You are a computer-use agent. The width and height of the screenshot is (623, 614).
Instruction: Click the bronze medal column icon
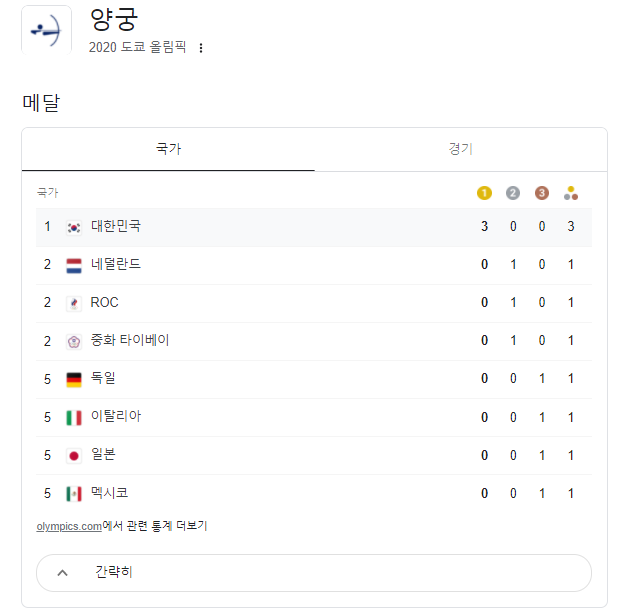pyautogui.click(x=542, y=193)
